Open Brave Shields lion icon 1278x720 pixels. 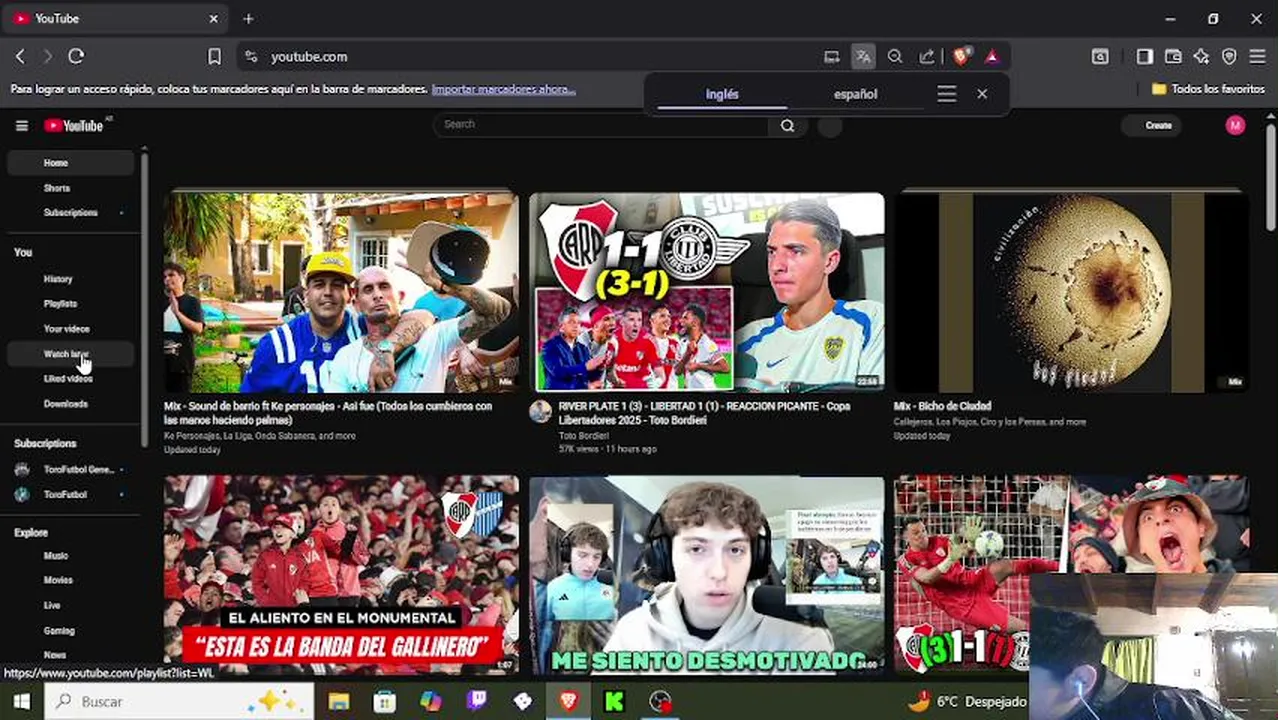pos(961,57)
